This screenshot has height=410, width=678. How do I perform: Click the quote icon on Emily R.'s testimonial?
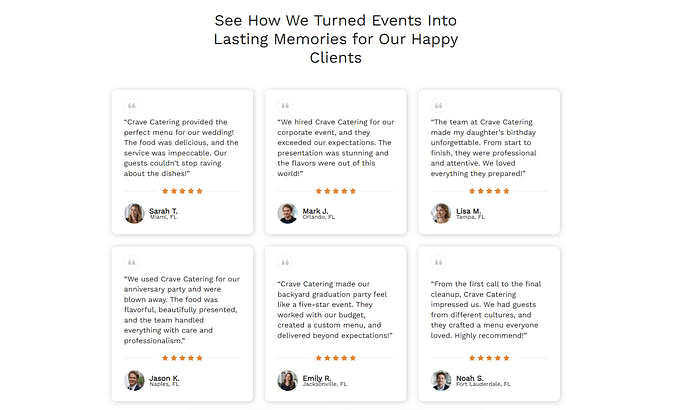[x=285, y=262]
